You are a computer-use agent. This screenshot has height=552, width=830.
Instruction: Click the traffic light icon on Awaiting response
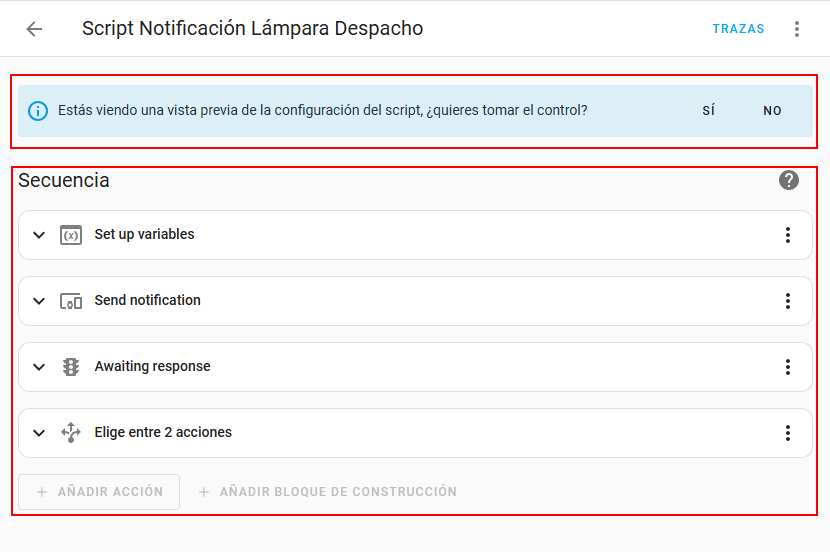coord(70,367)
